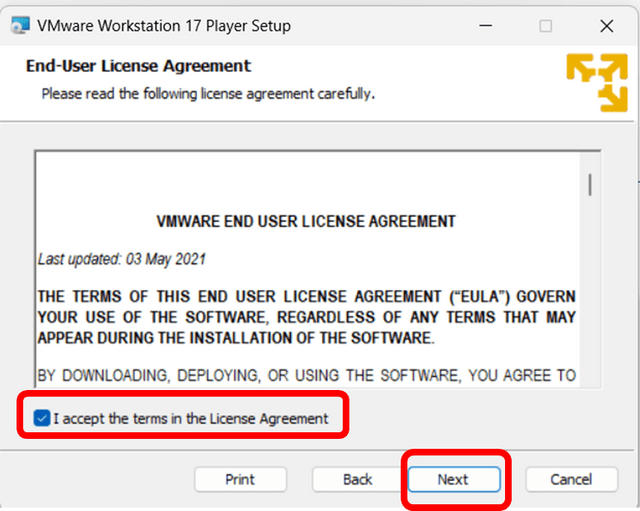
Task: Click the 'BY DOWNLOADING, DEPLOYING' paragraph
Action: [x=306, y=376]
